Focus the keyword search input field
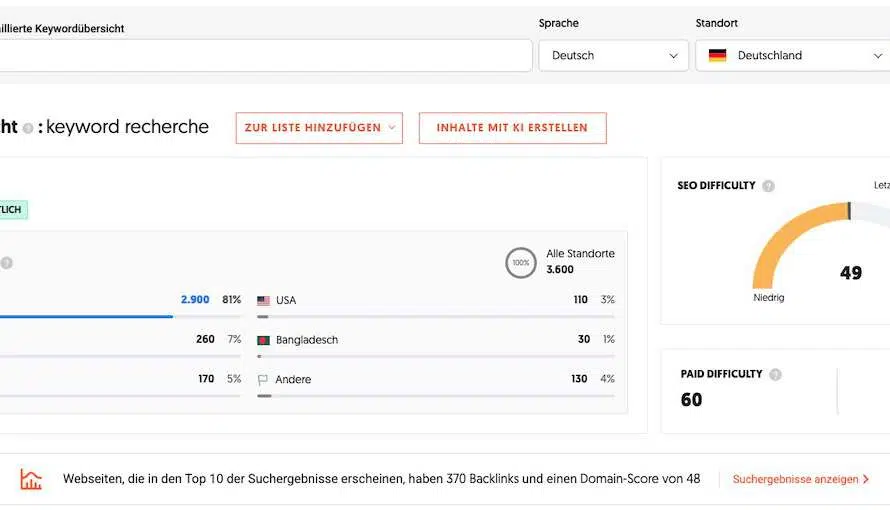The image size is (890, 510). tap(266, 56)
